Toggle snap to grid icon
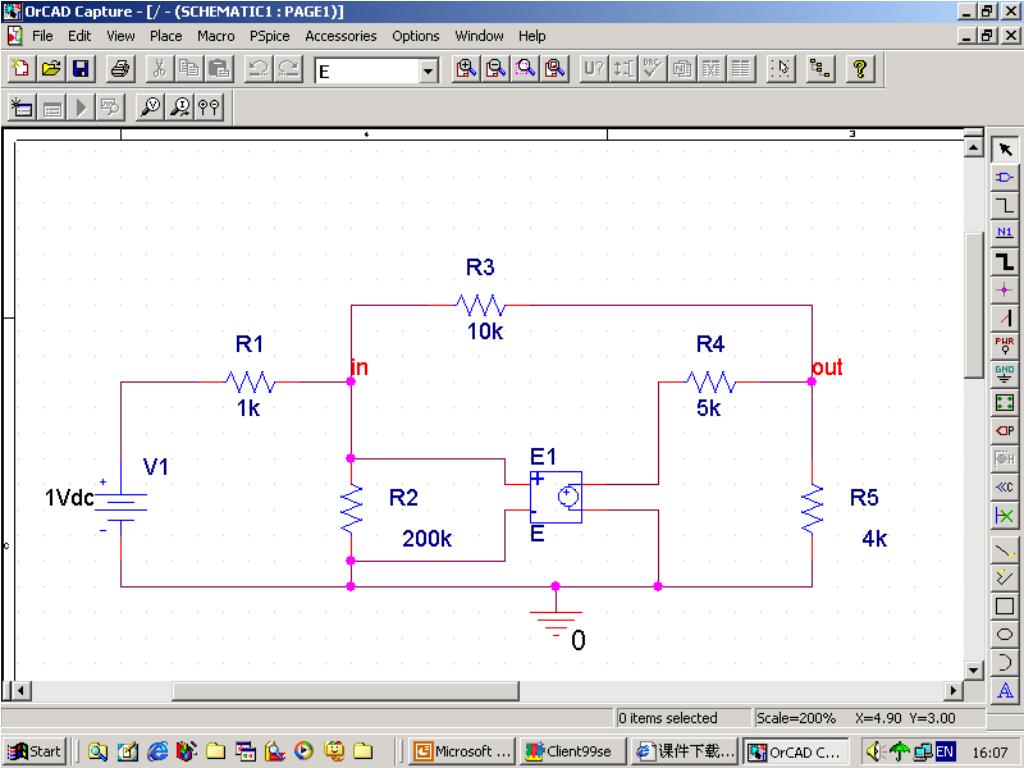1024x768 pixels. tap(780, 69)
